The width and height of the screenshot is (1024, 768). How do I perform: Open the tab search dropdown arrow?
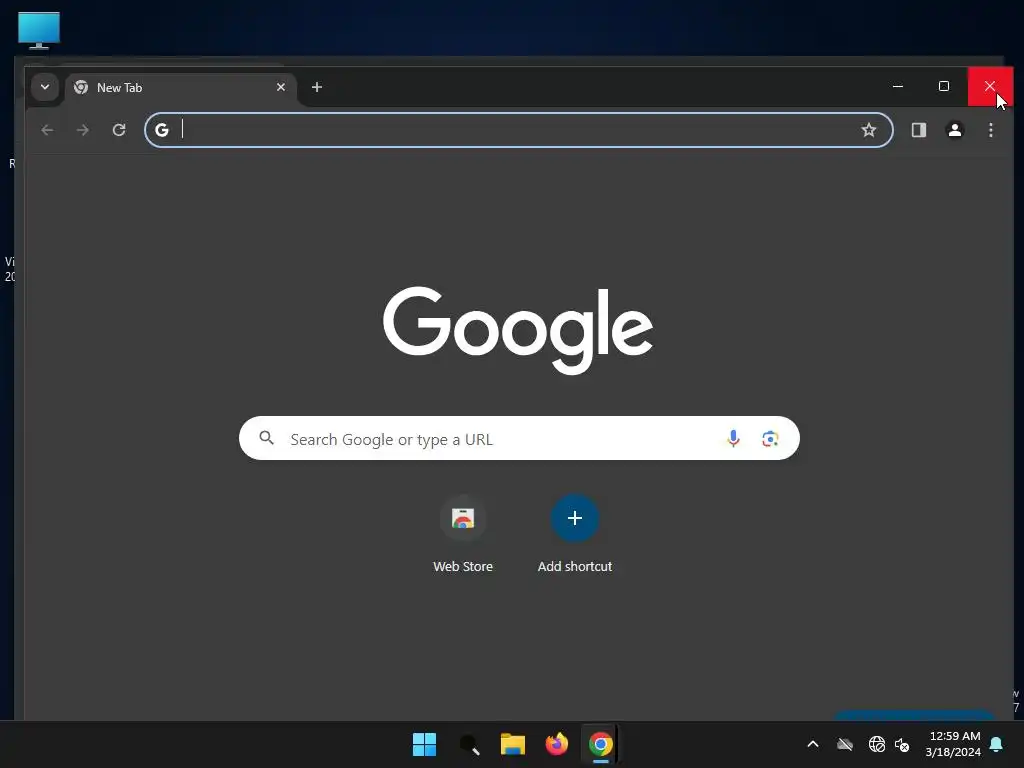44,87
